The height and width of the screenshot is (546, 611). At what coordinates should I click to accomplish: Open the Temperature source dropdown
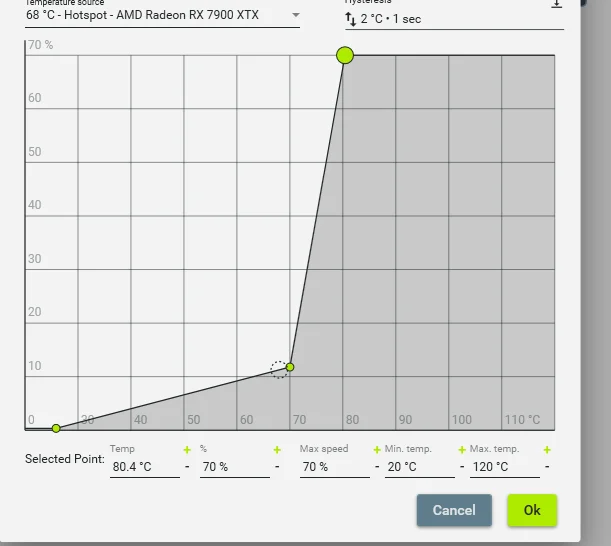click(162, 15)
